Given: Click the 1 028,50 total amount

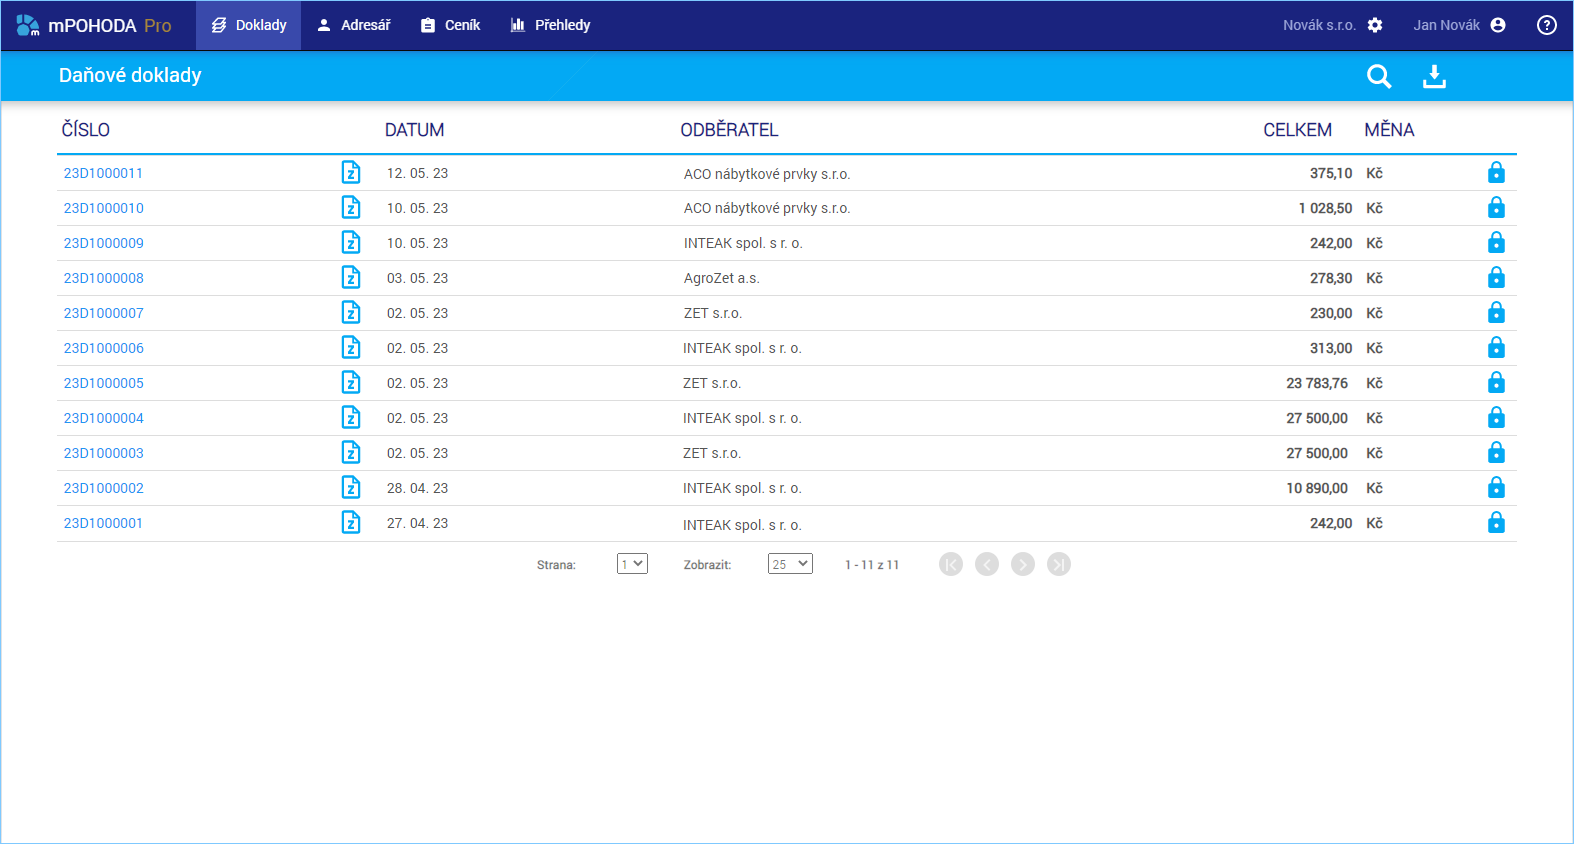Looking at the screenshot, I should pyautogui.click(x=1325, y=208).
